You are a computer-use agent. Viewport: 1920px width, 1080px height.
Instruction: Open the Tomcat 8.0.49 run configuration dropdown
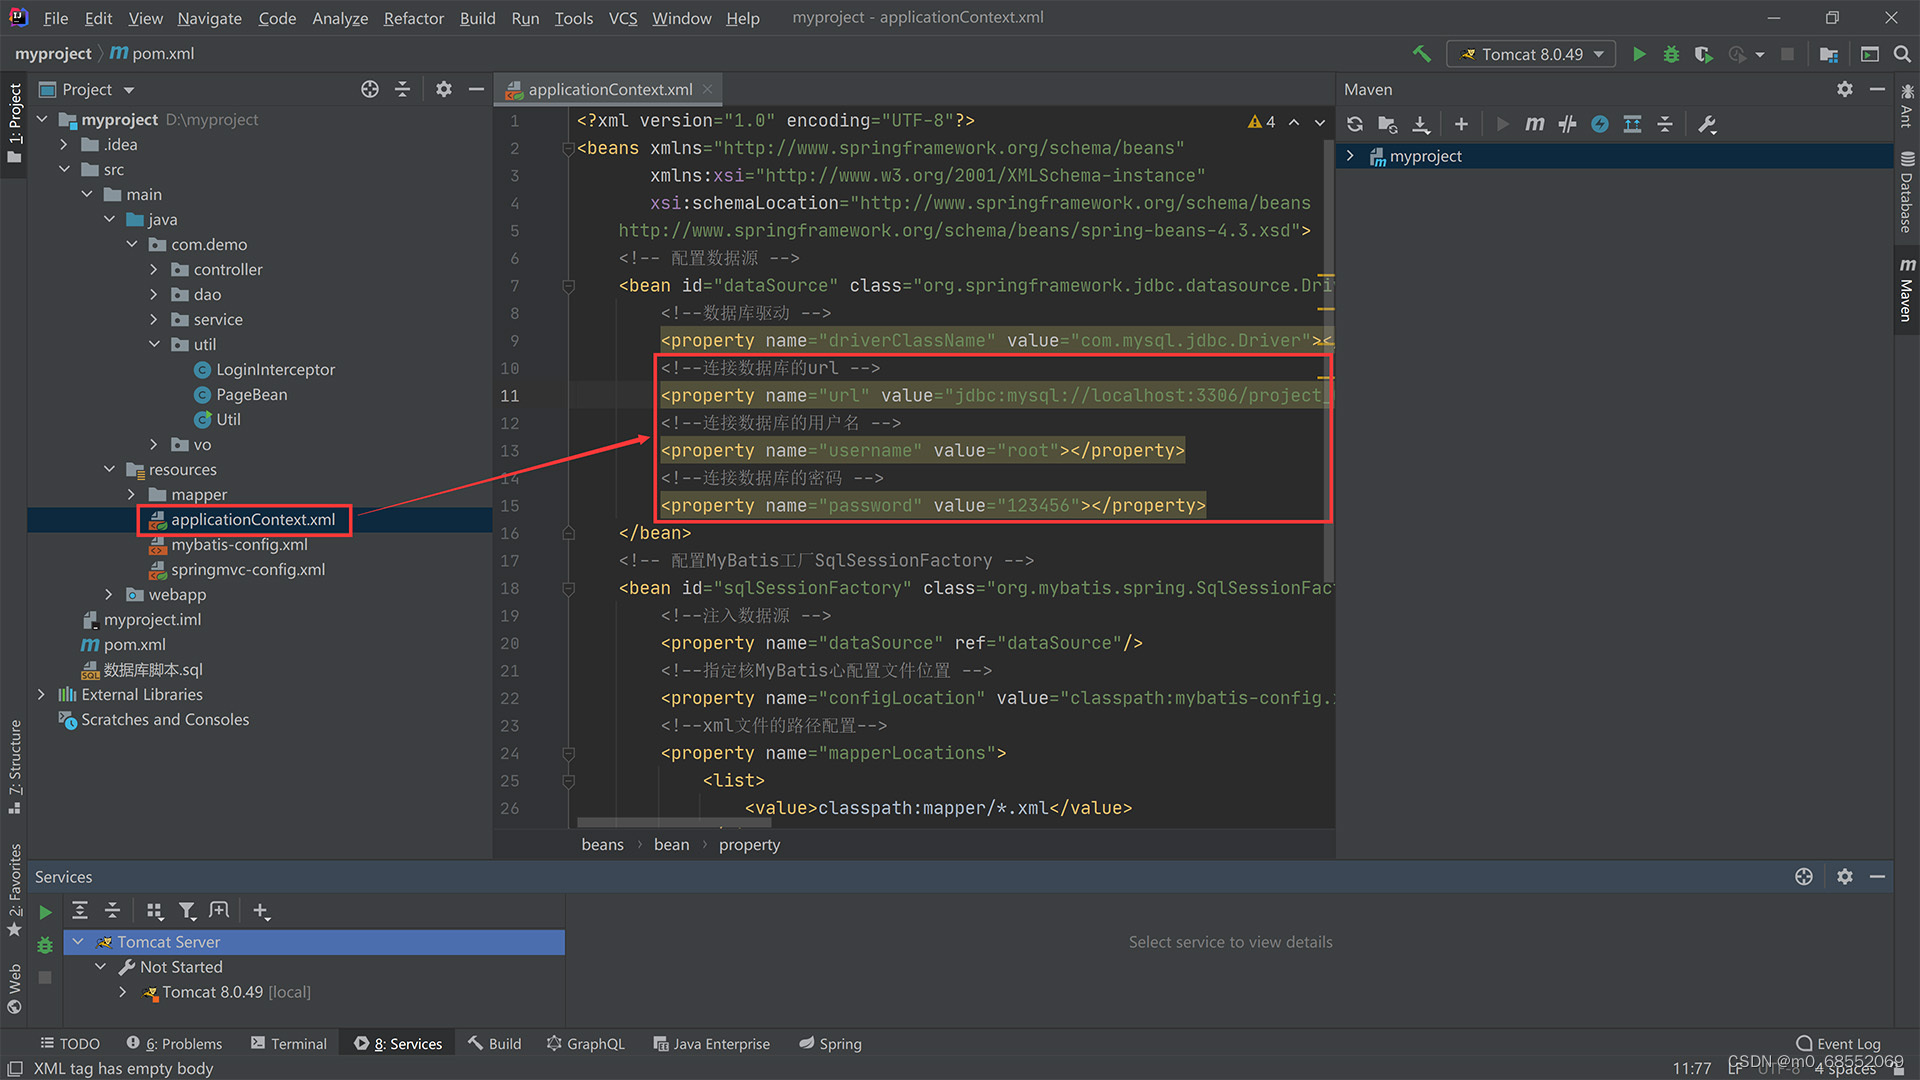(x=1530, y=54)
